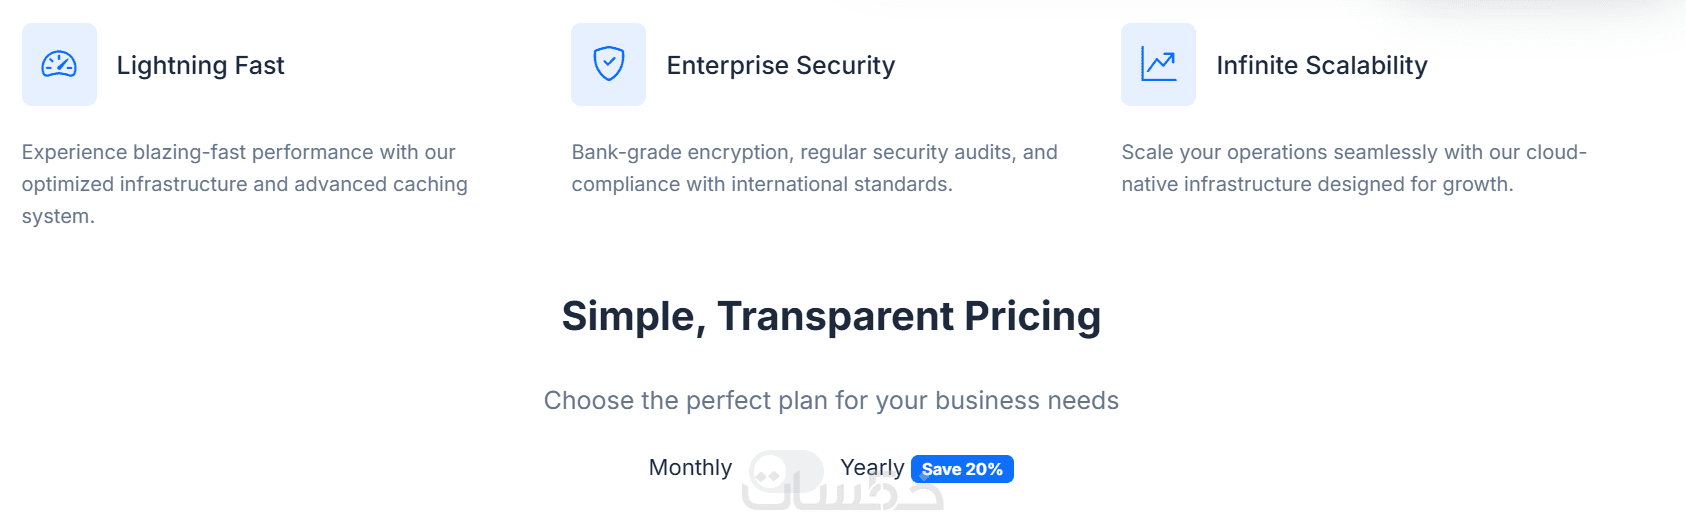Toggle the Monthly/Yearly billing switch
The image size is (1686, 521).
(x=786, y=468)
